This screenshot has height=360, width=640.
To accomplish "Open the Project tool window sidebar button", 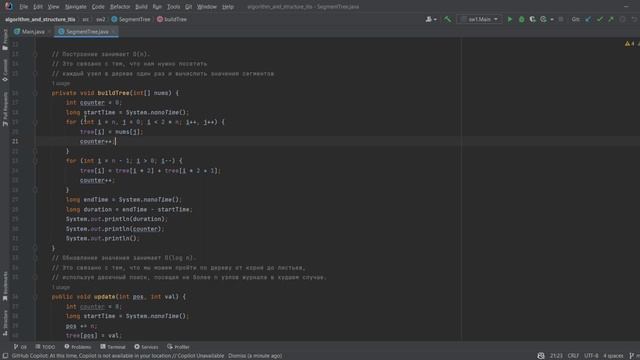I will point(5,40).
